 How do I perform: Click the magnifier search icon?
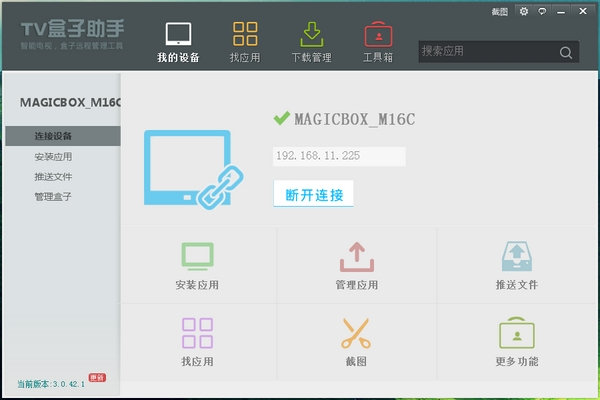coord(566,52)
